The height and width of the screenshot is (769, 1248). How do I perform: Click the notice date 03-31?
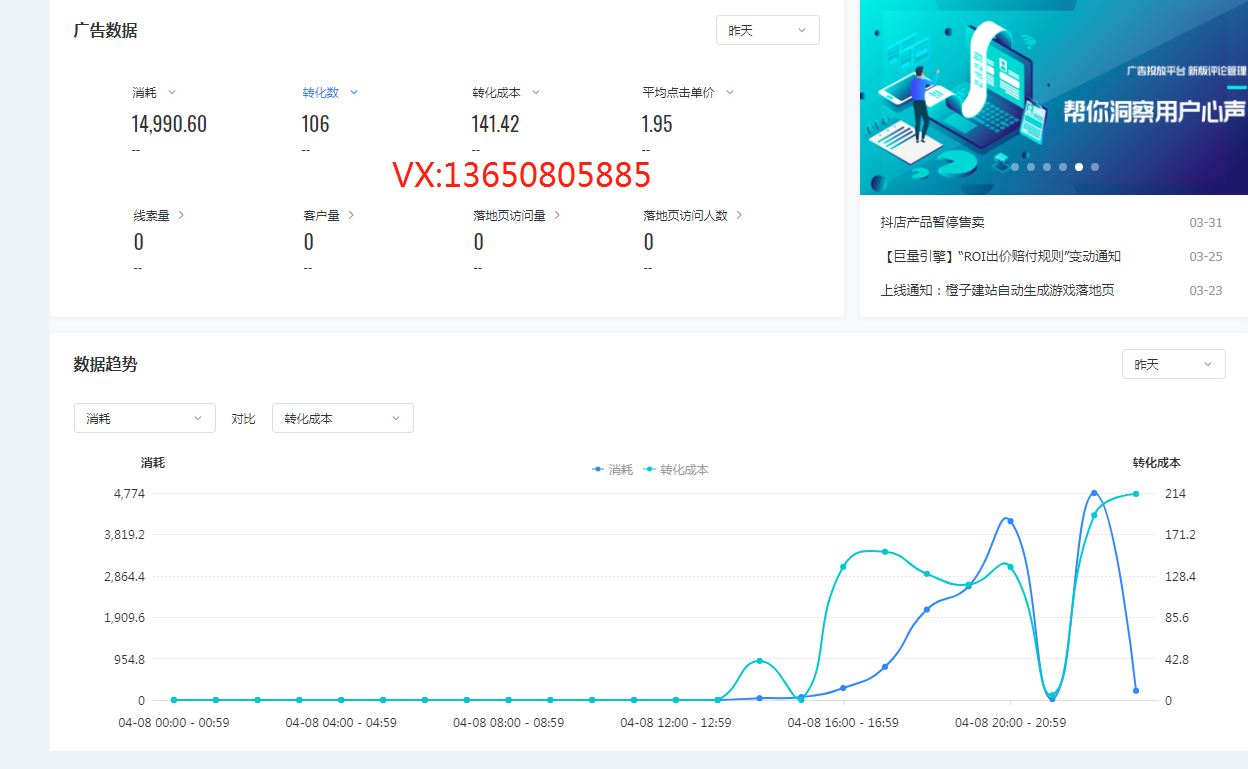coord(1206,222)
